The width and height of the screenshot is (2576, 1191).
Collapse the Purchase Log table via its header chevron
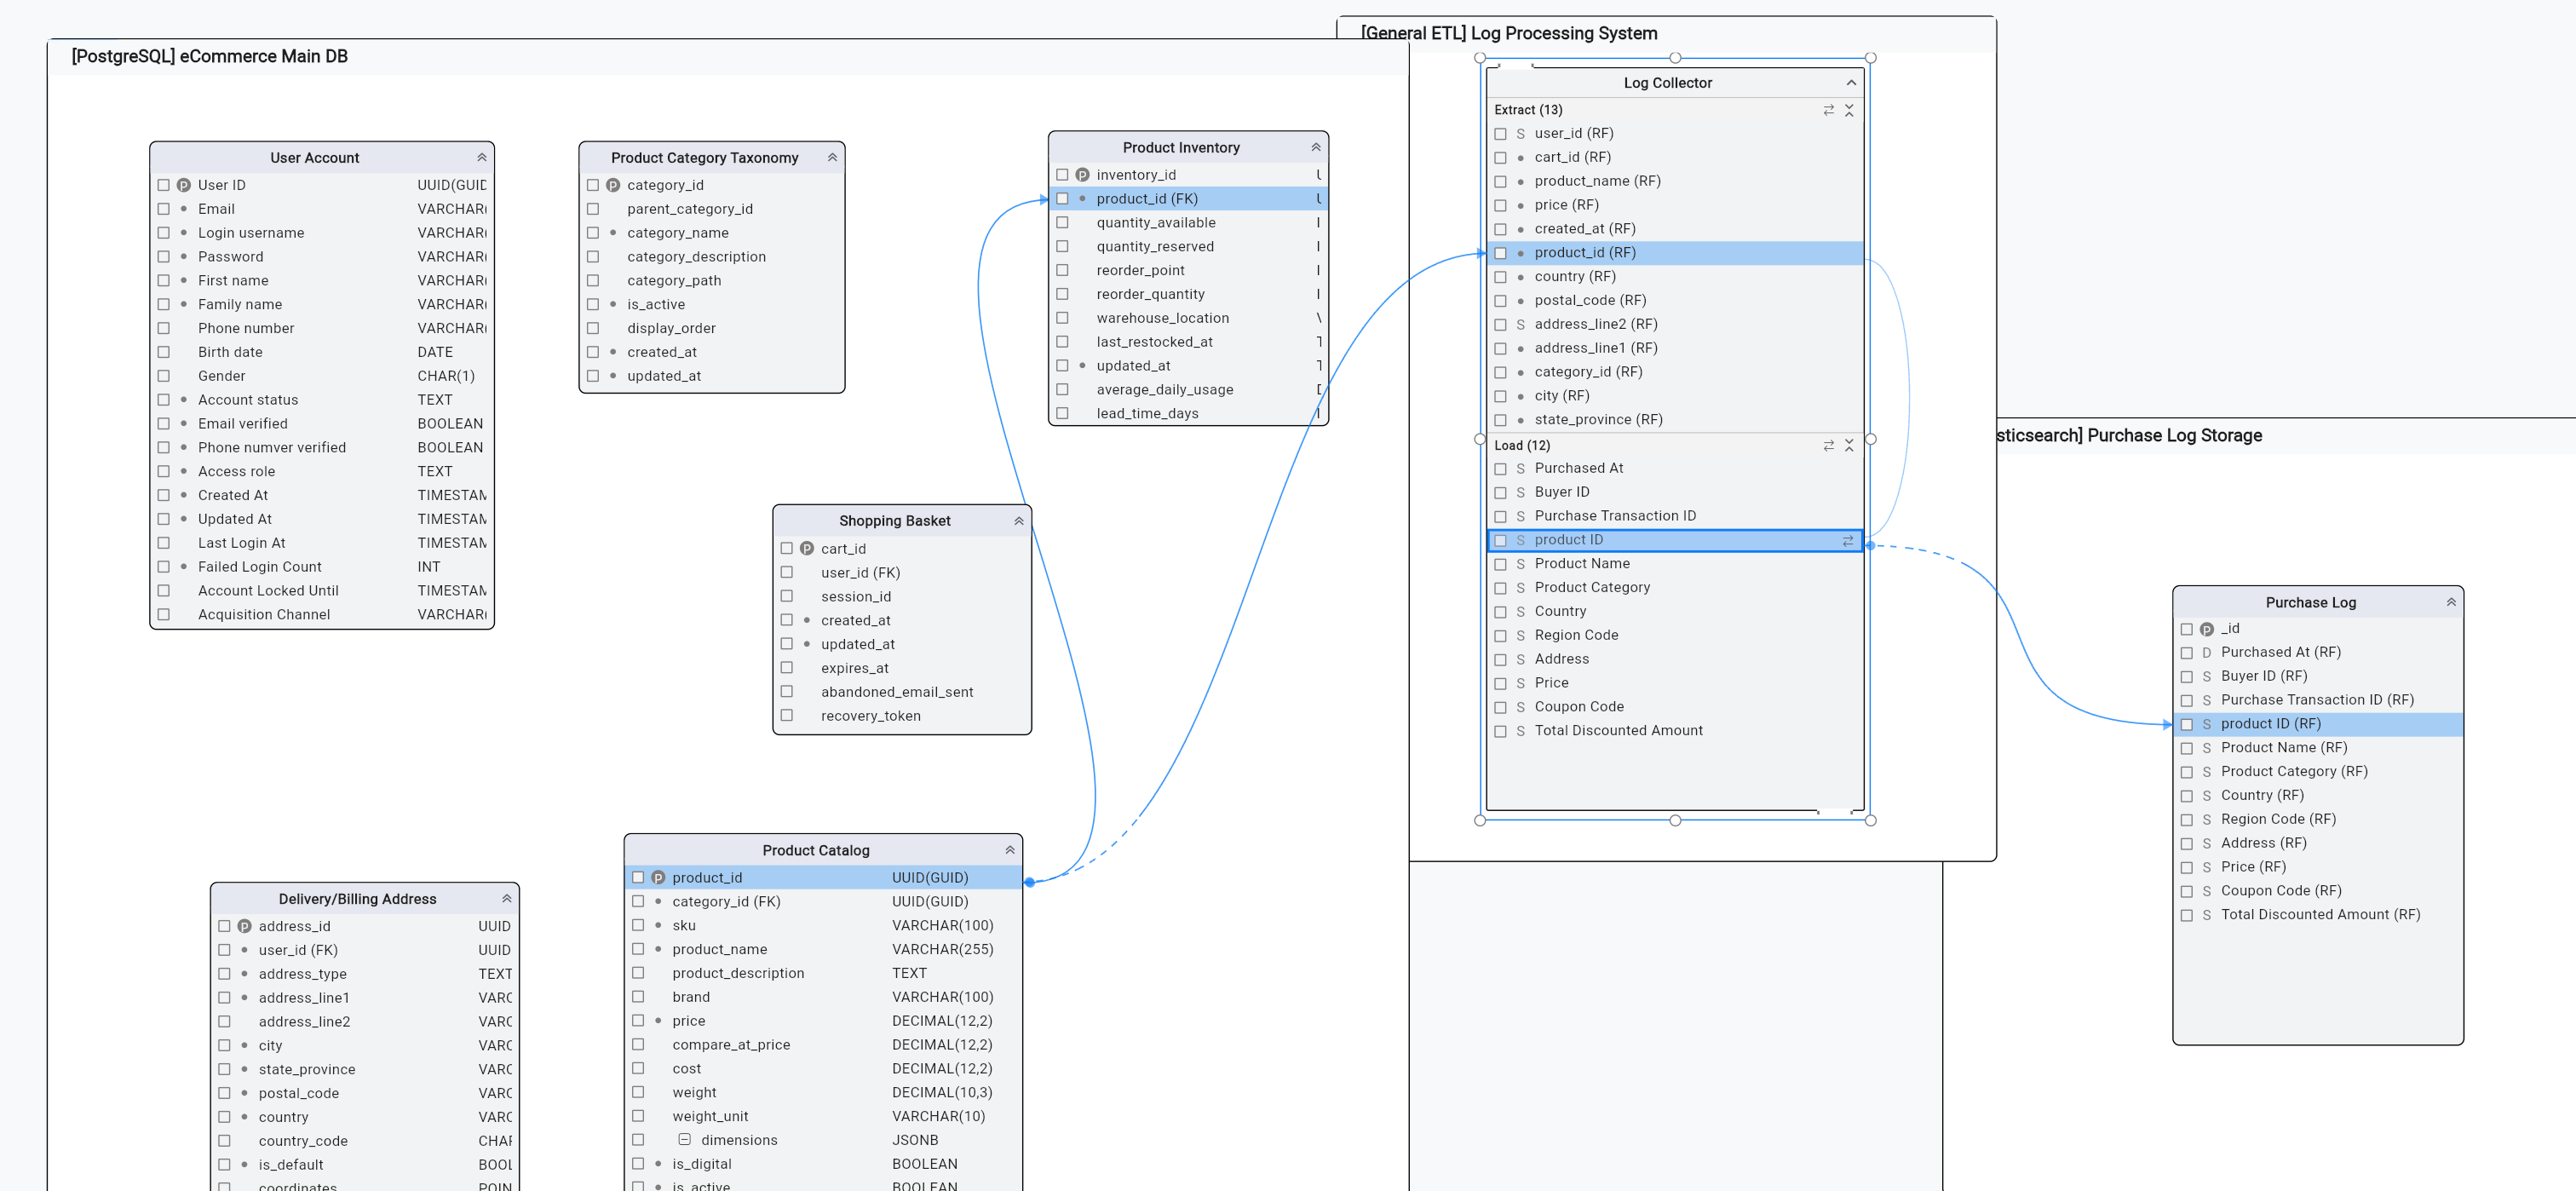(2451, 601)
